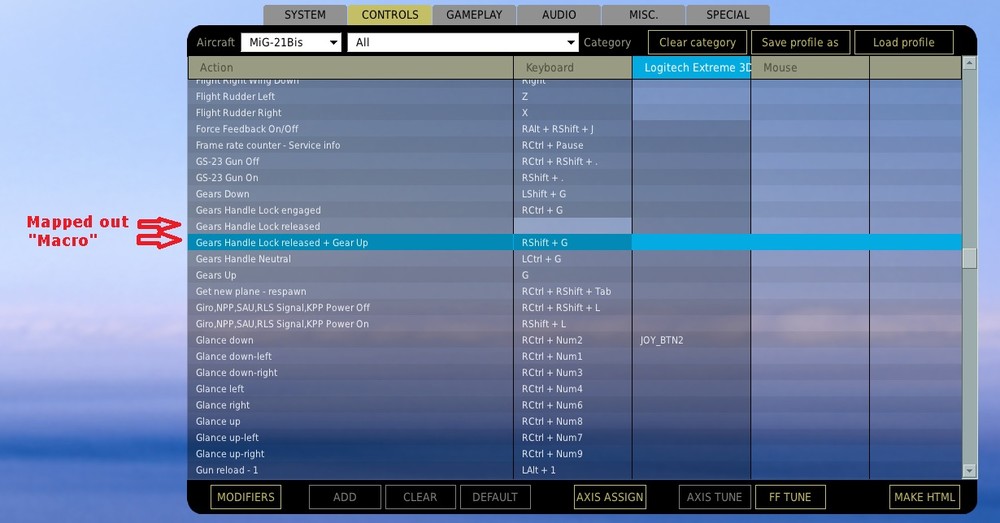Click the Clear category button

(698, 43)
